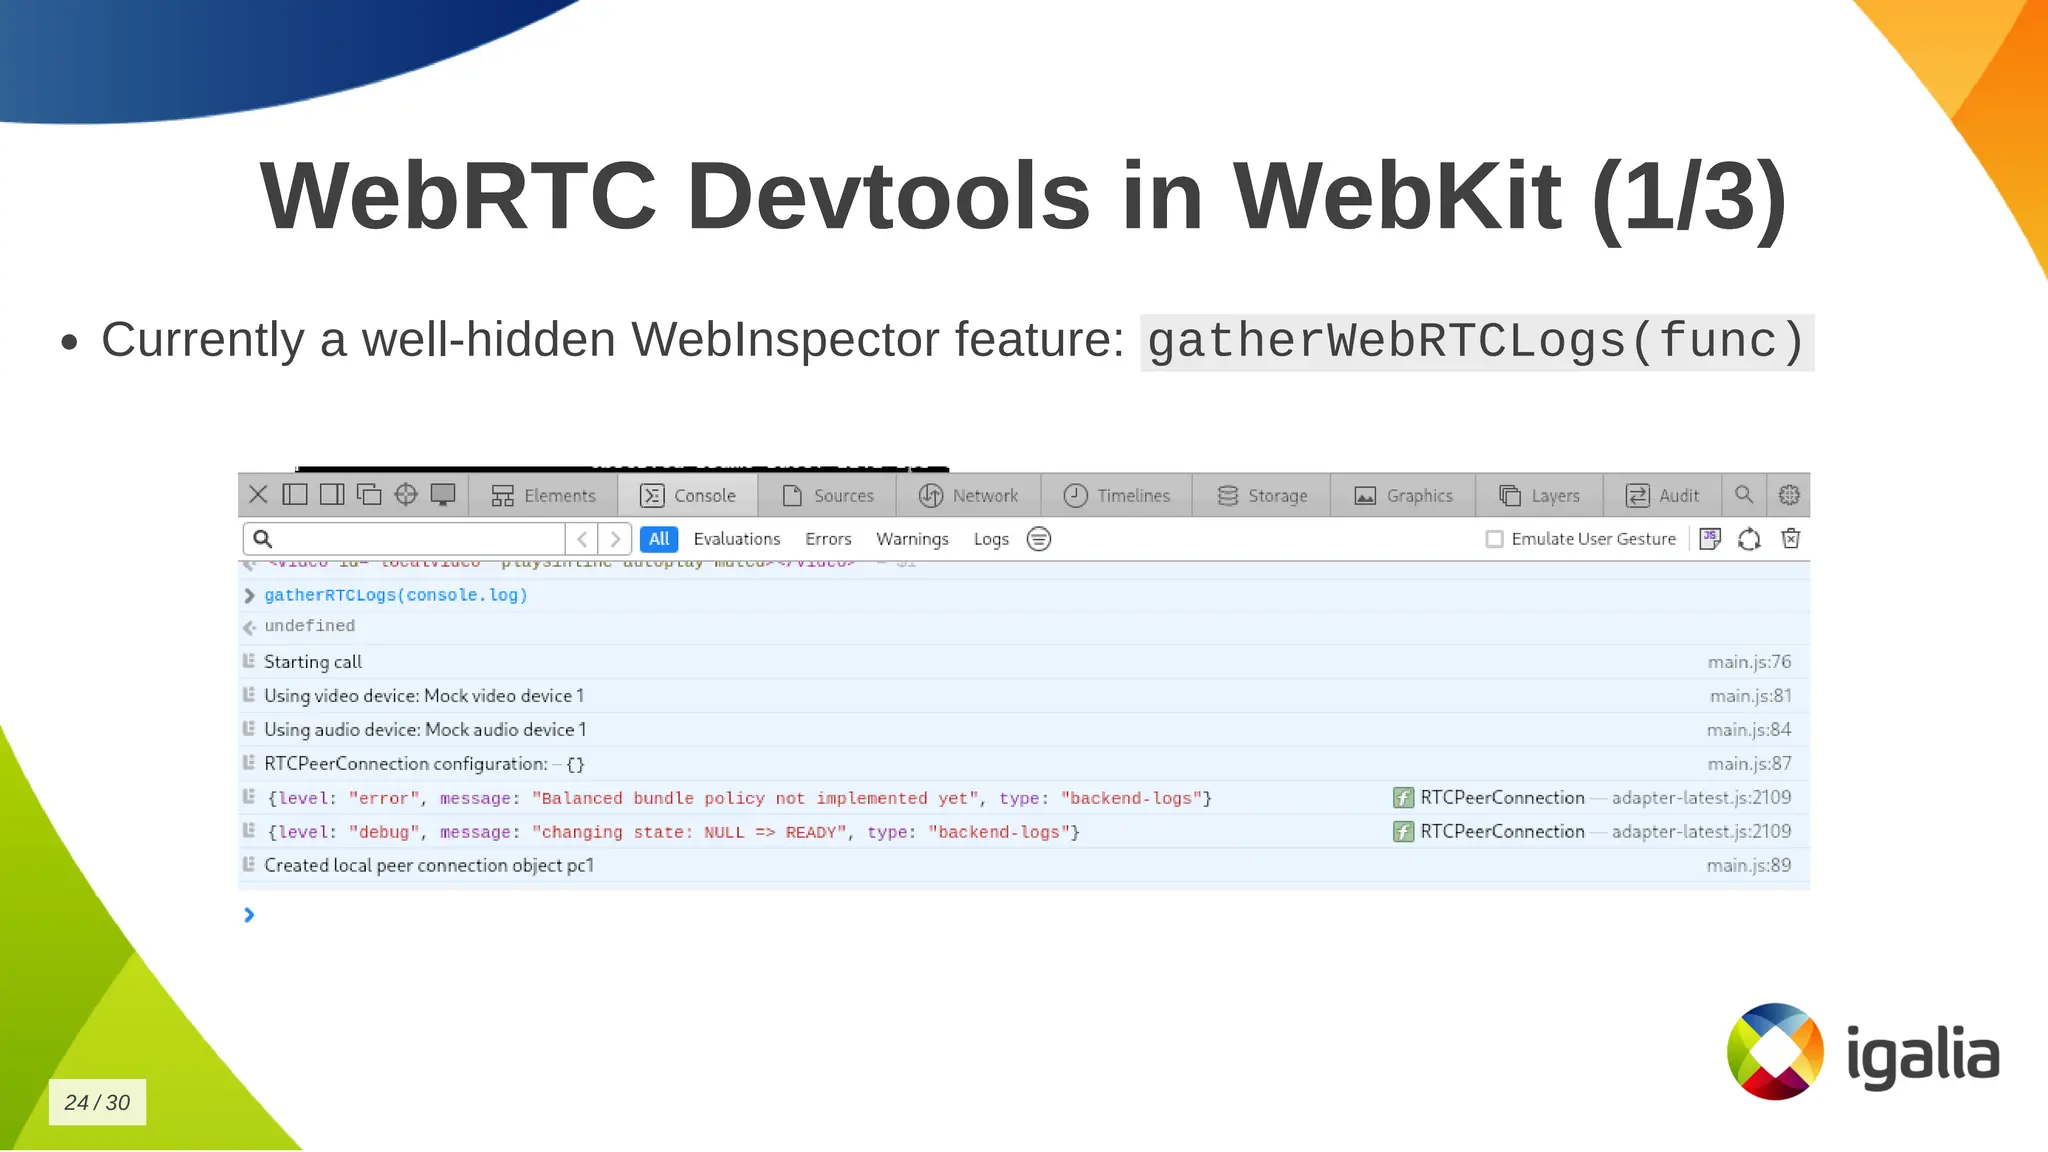2048x1152 pixels.
Task: Click the undefined result line
Action: point(309,626)
